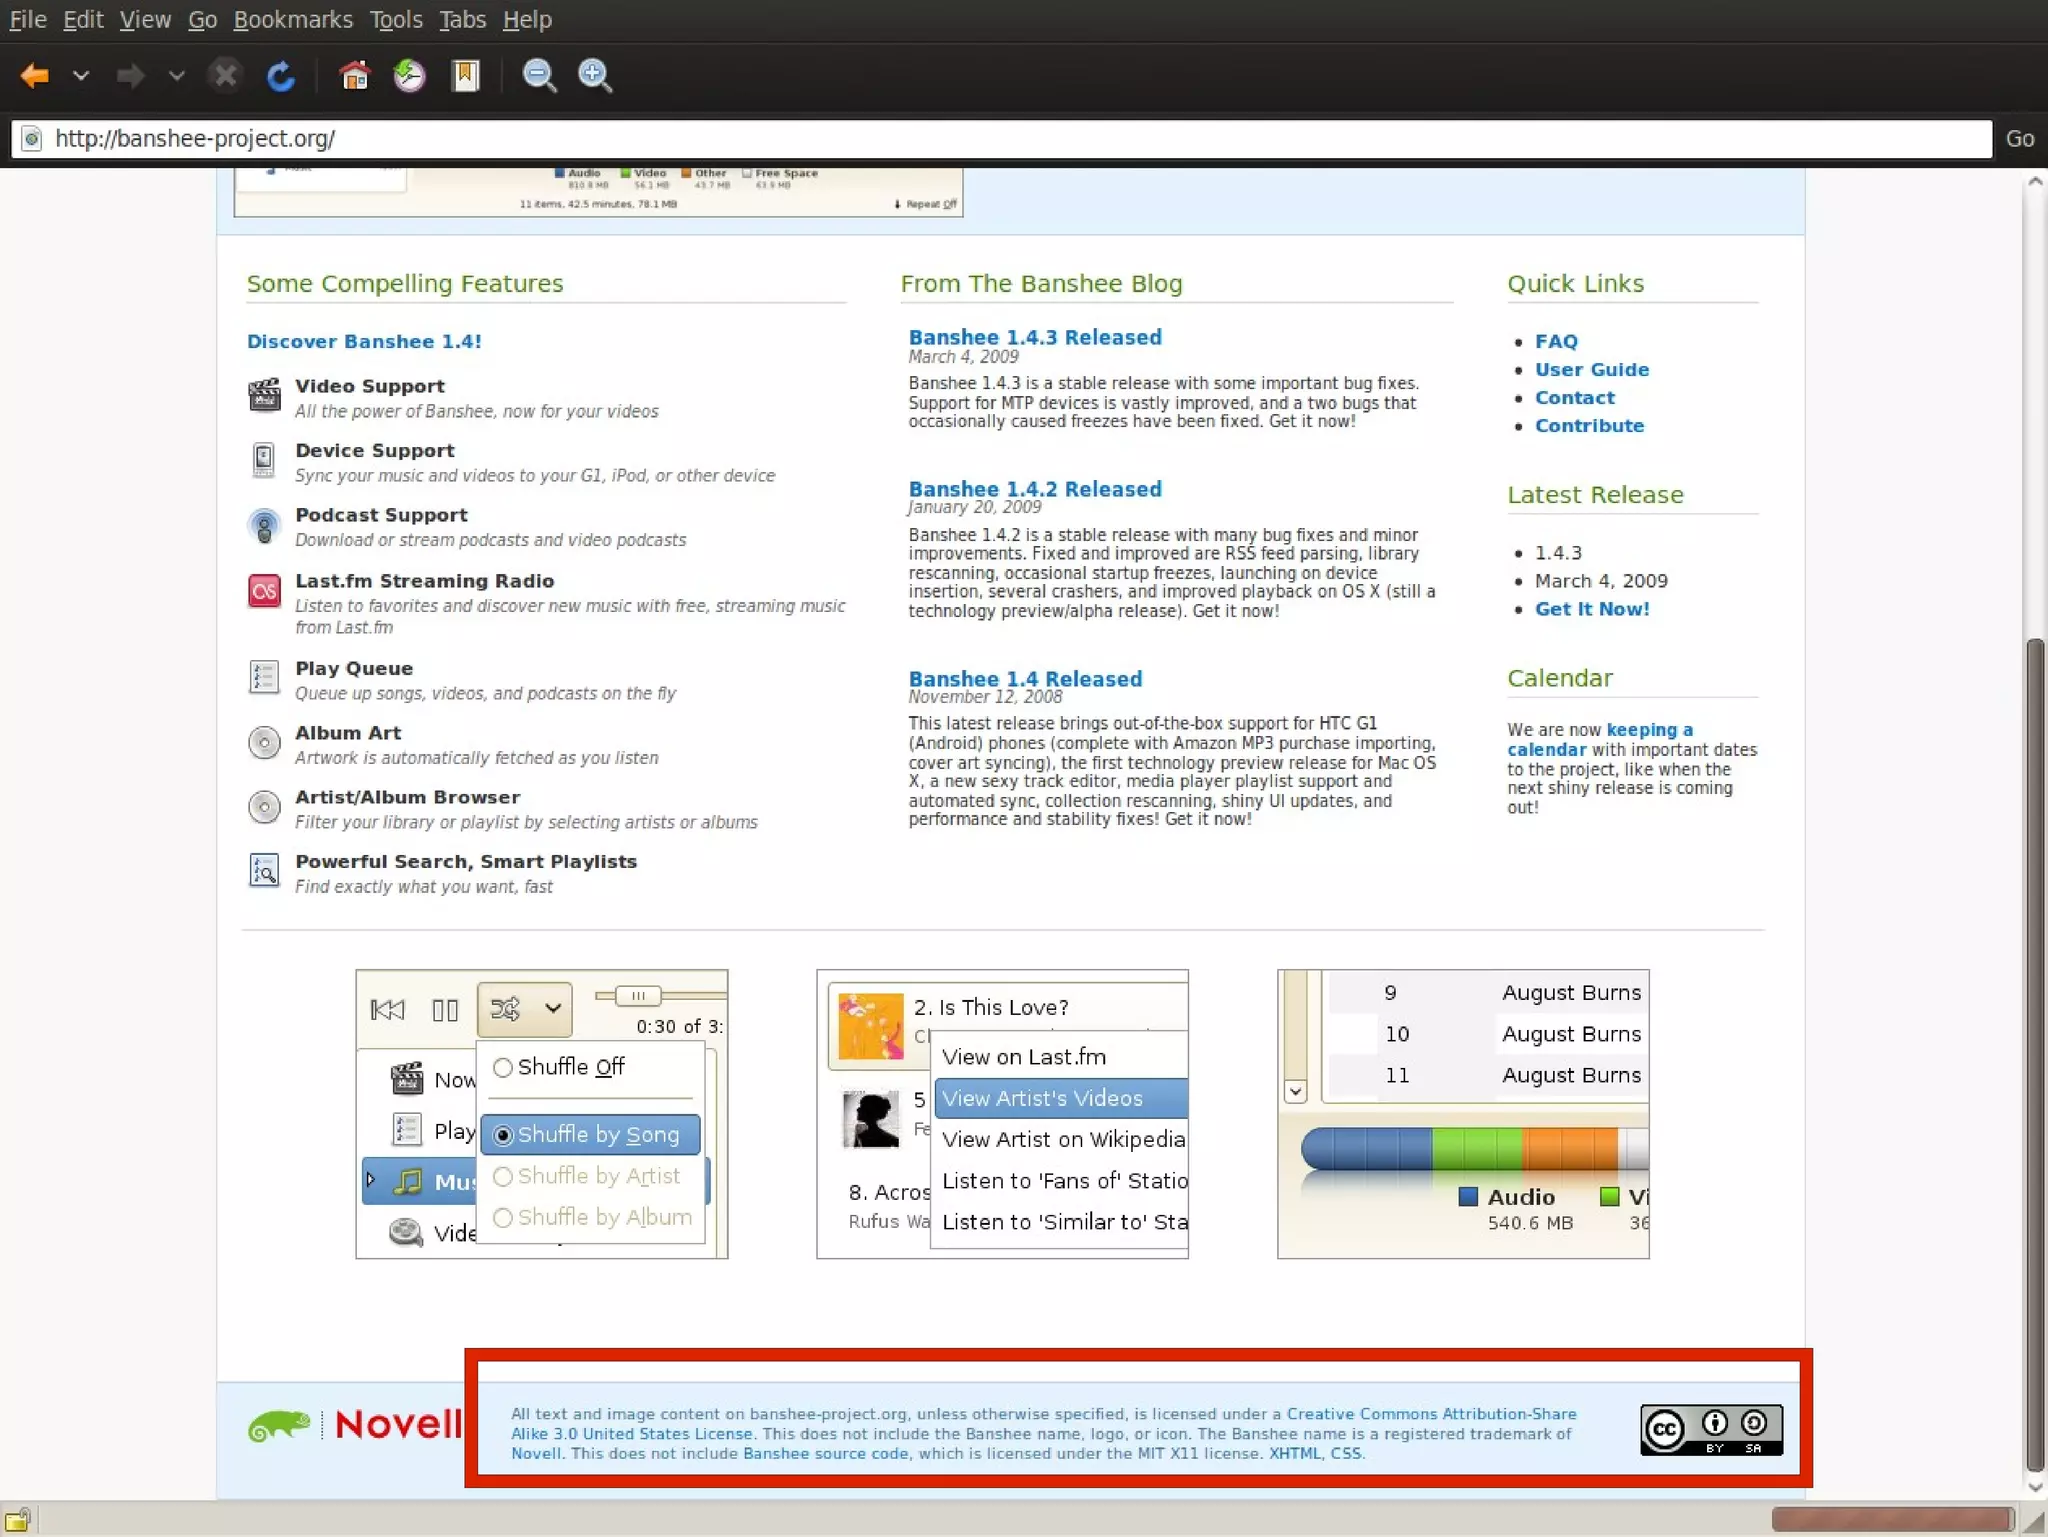Click the Reload page icon
This screenshot has width=2048, height=1537.
(281, 76)
